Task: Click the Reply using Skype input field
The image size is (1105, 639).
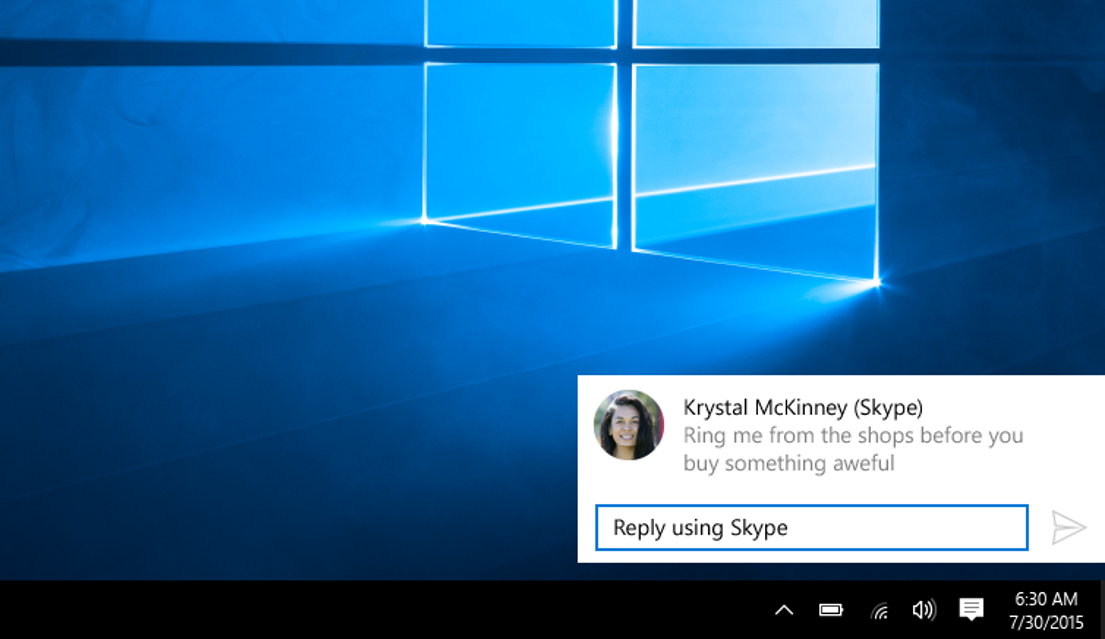Action: [x=811, y=528]
